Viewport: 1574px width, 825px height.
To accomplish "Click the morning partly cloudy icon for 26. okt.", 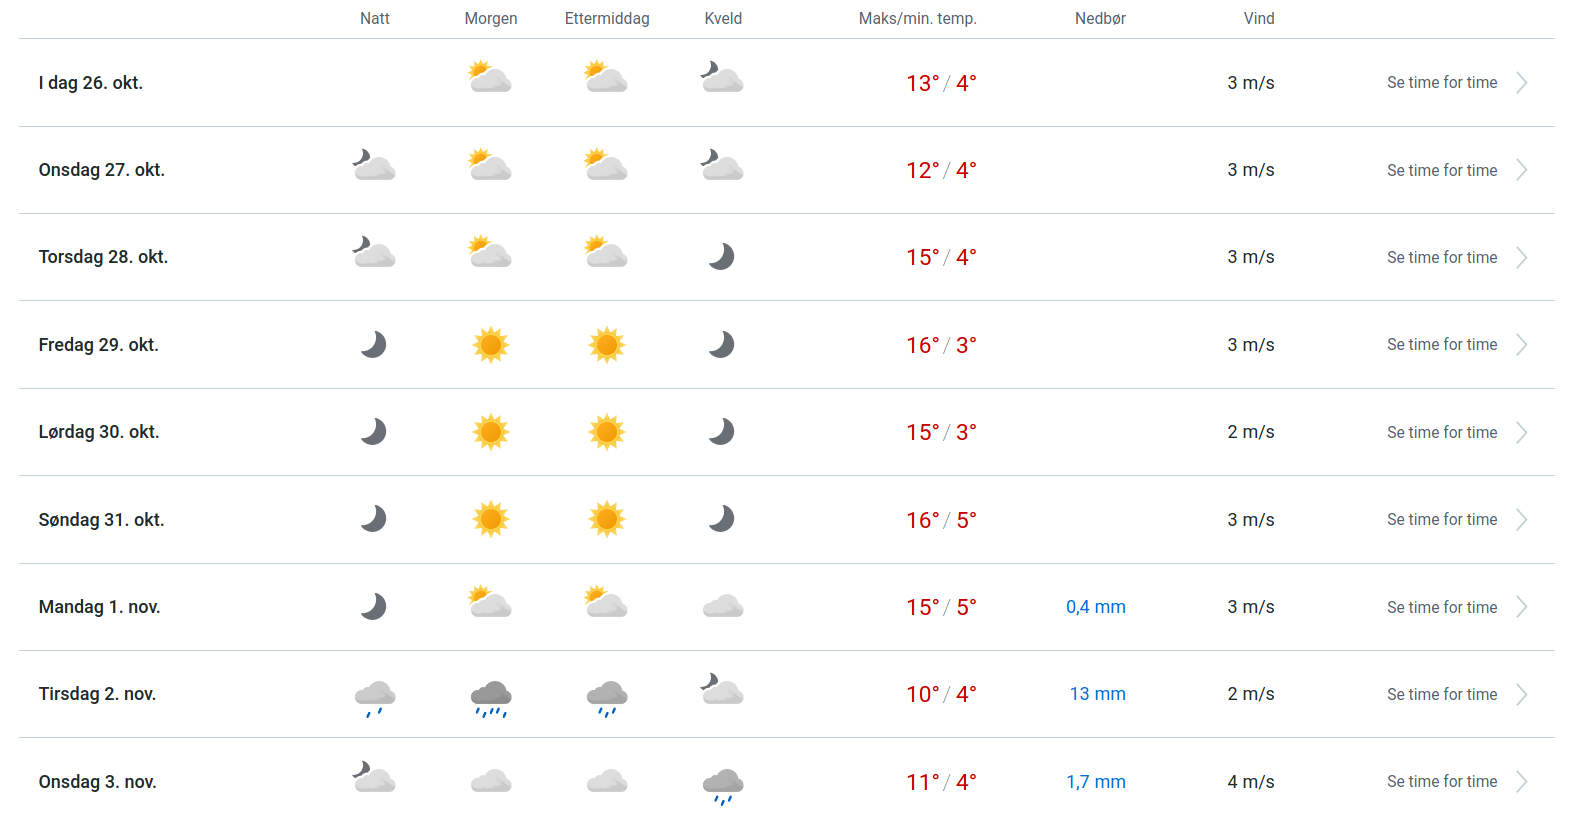I will tap(490, 78).
